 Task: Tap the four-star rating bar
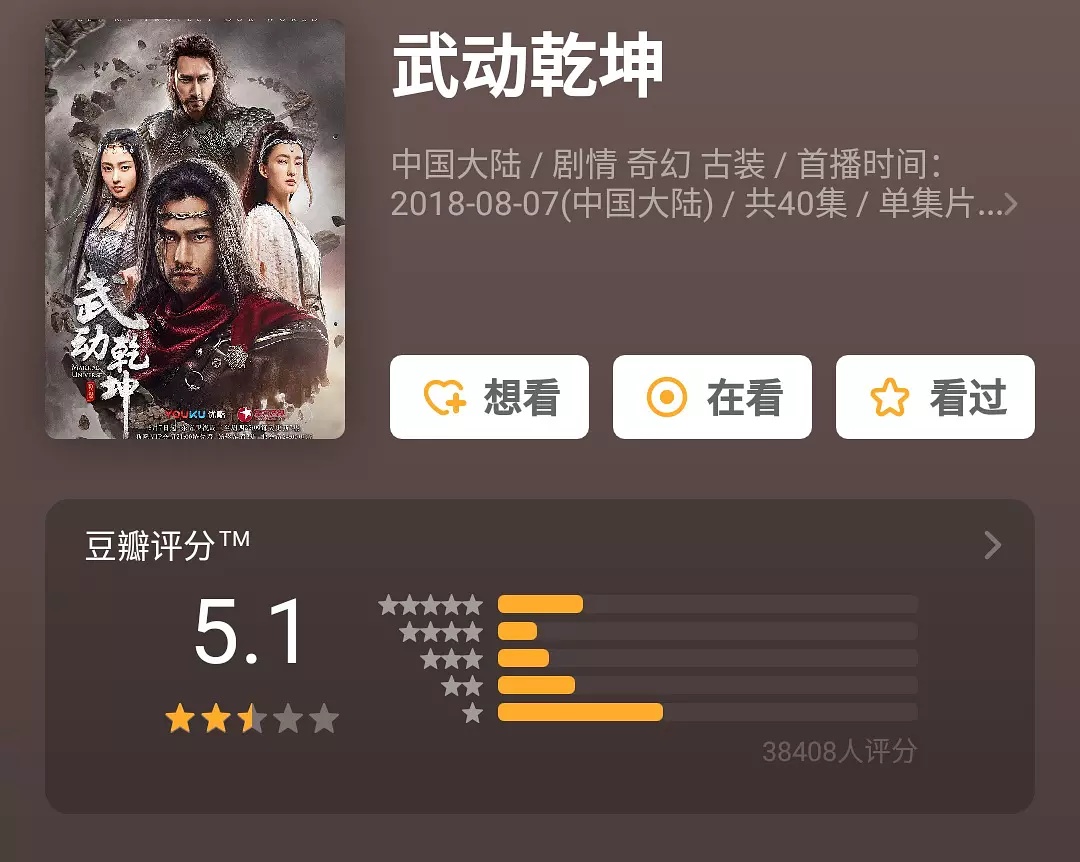point(707,631)
